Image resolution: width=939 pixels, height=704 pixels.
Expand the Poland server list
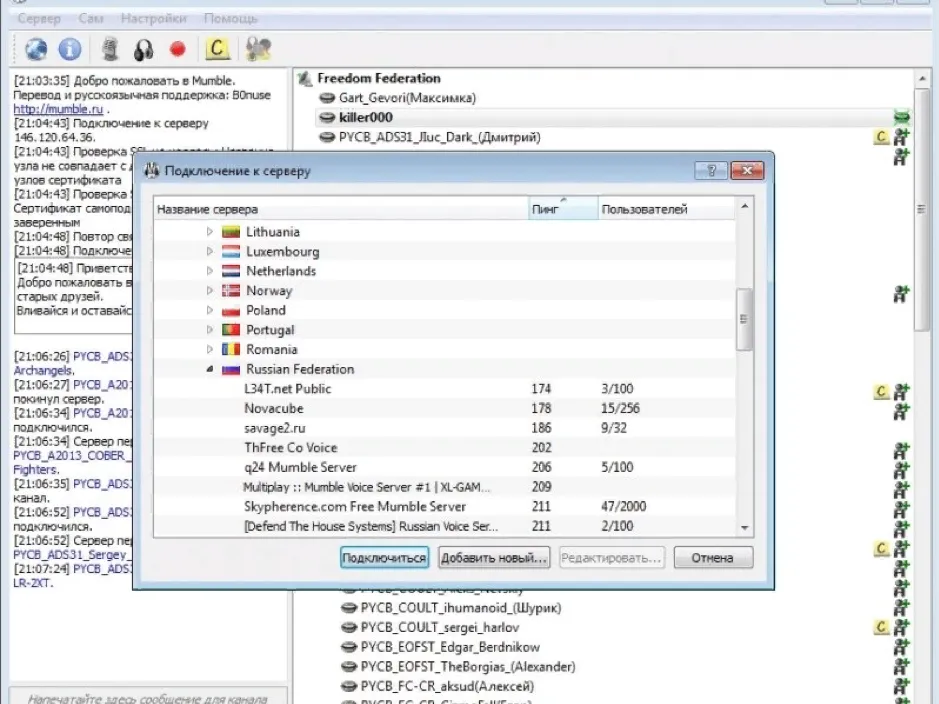(x=210, y=310)
